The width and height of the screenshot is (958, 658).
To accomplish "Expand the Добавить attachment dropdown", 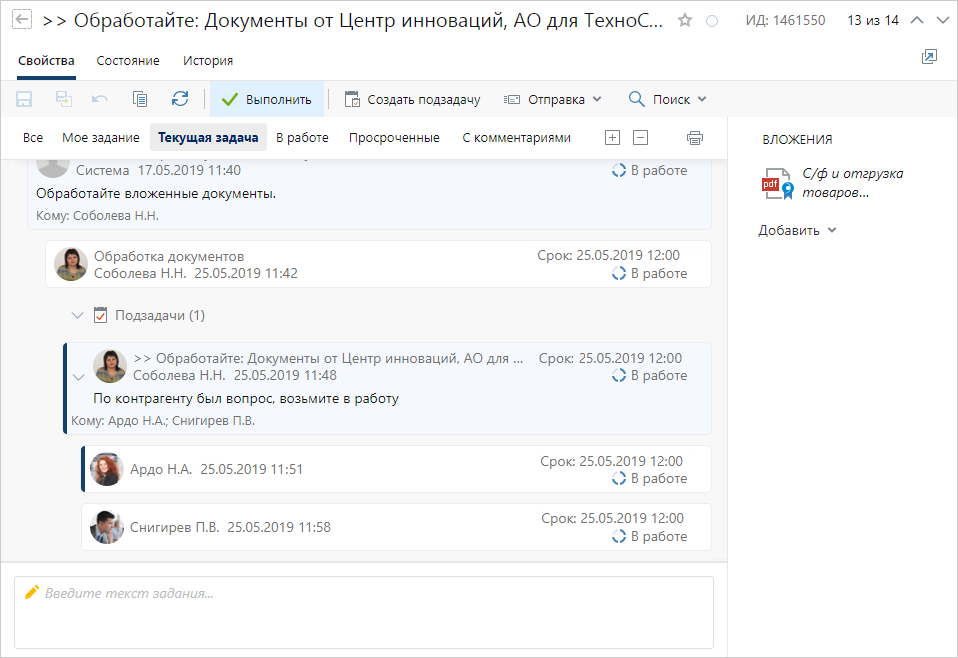I will pos(797,230).
